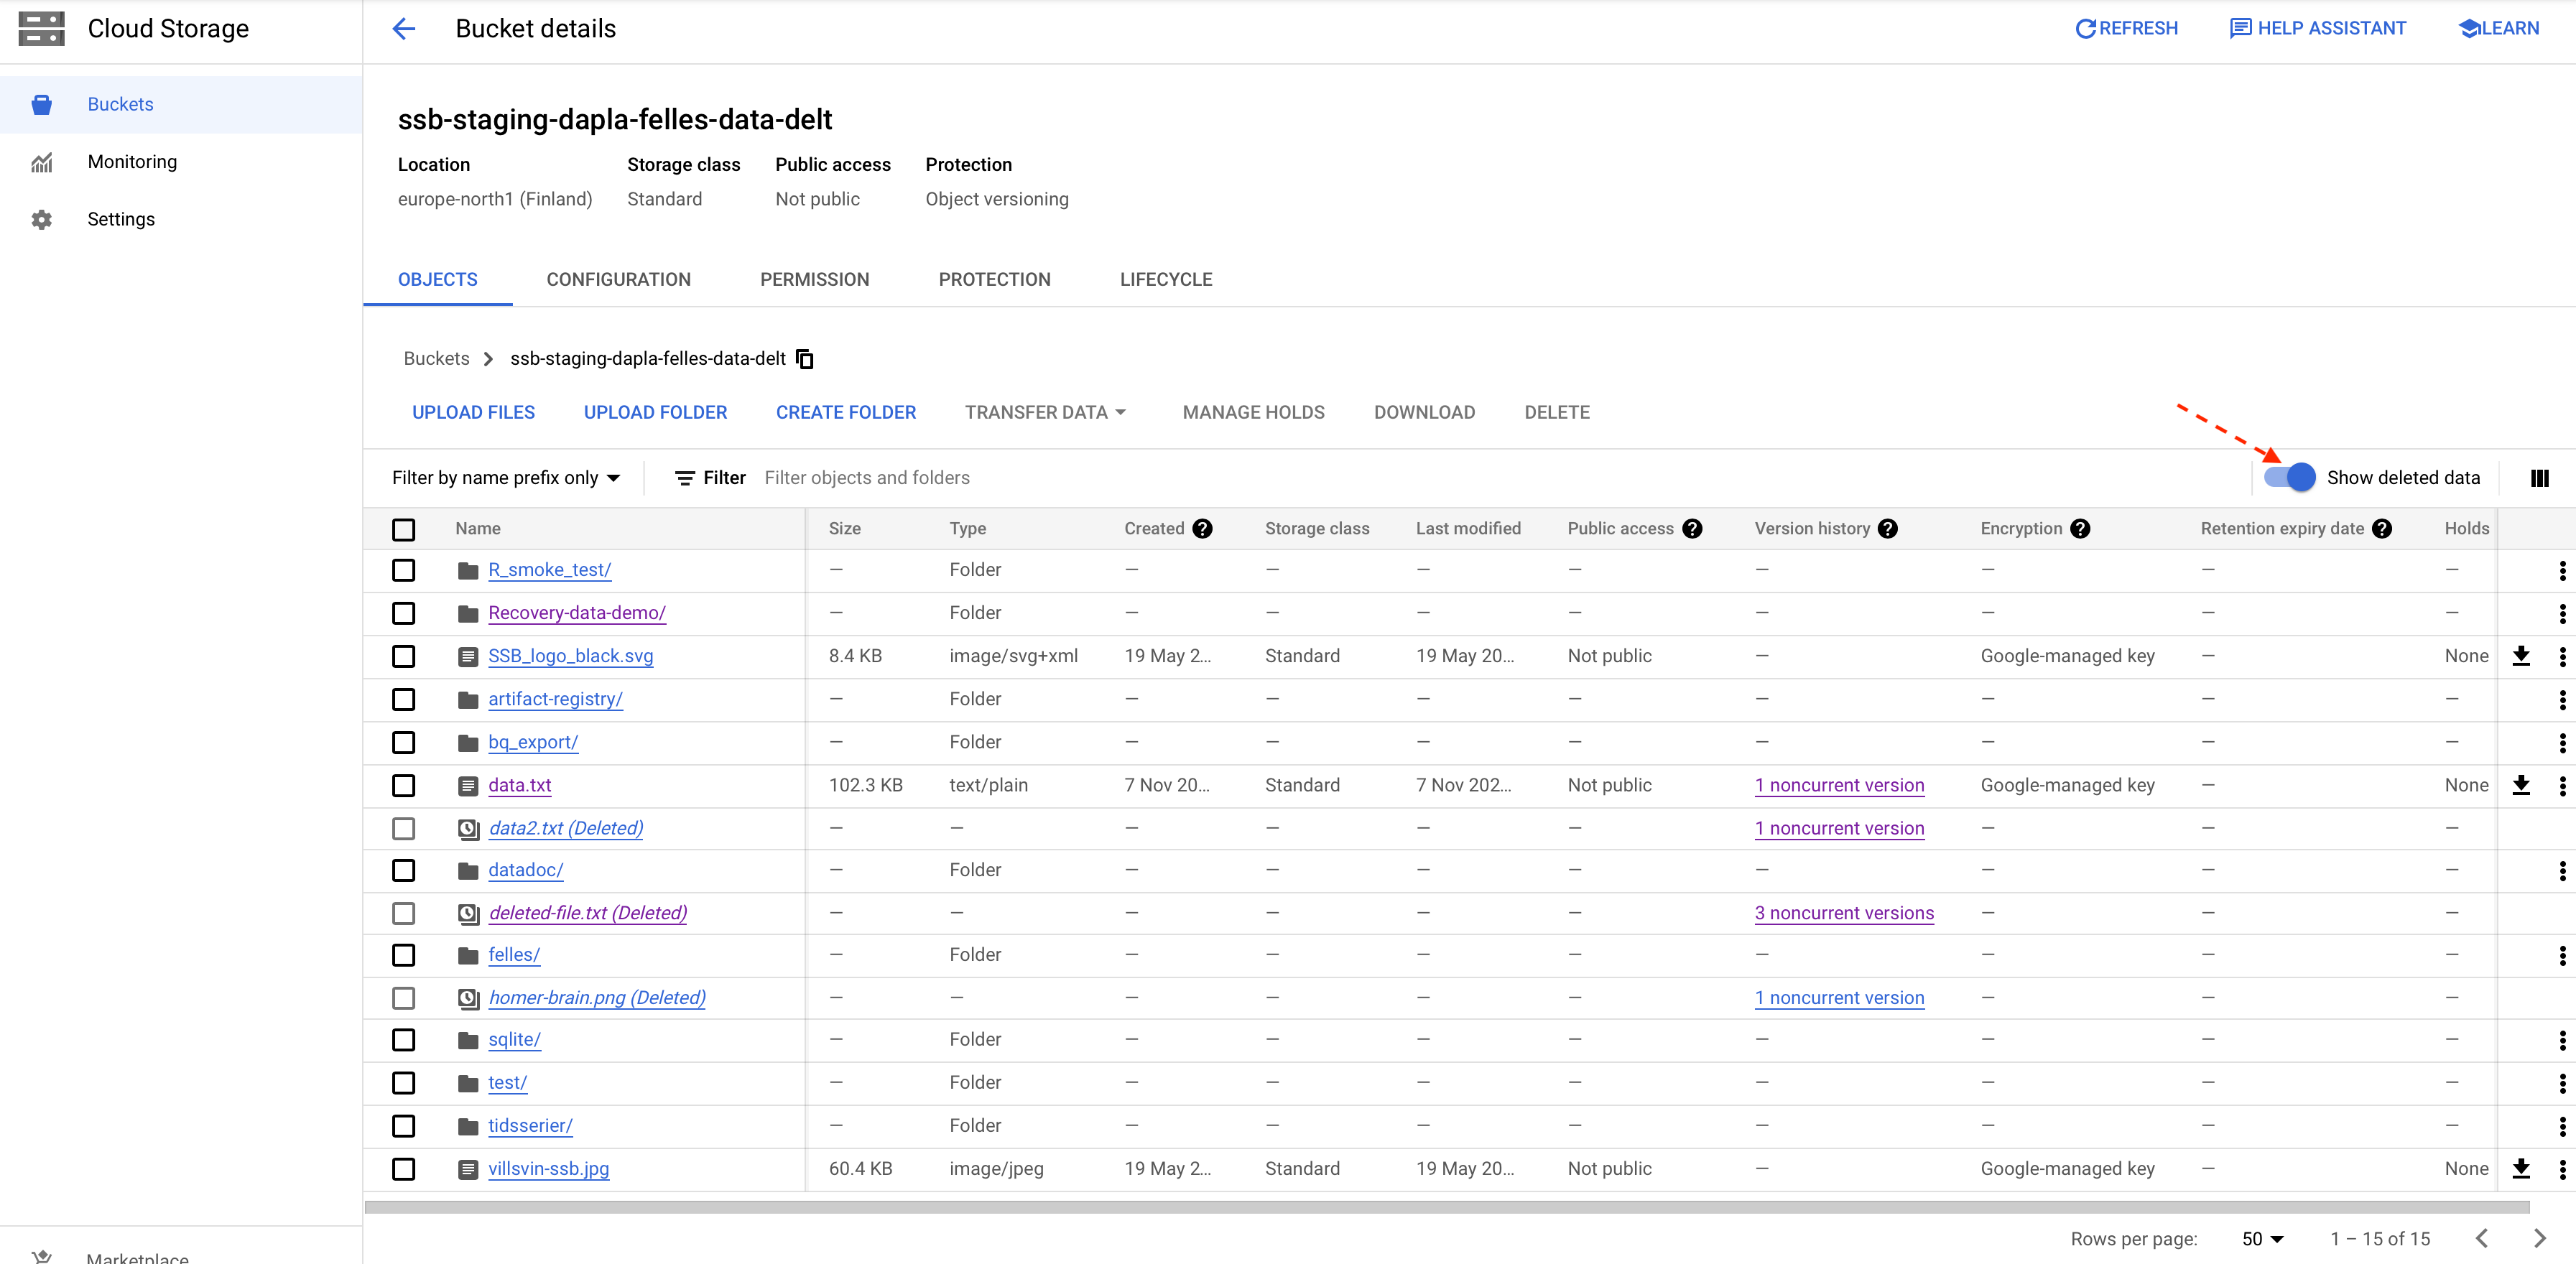2576x1264 pixels.
Task: Click the Help Assistant icon
Action: (2238, 29)
